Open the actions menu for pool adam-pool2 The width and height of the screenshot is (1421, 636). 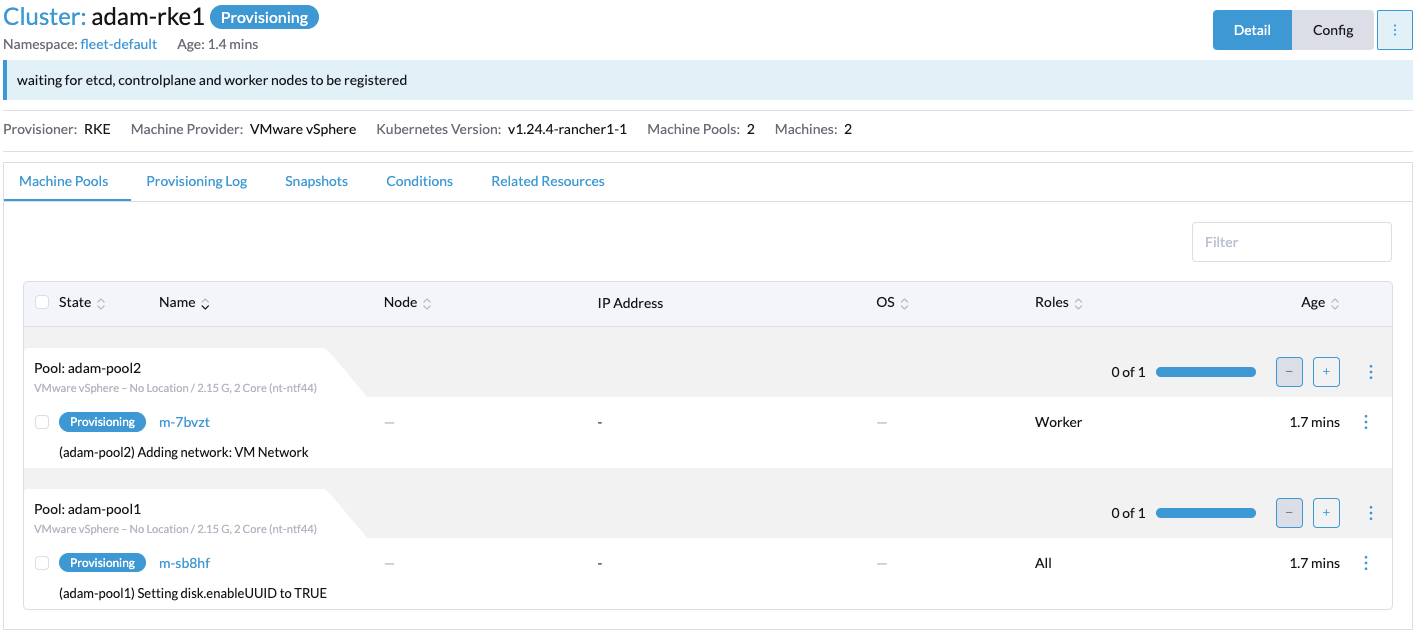tap(1370, 371)
